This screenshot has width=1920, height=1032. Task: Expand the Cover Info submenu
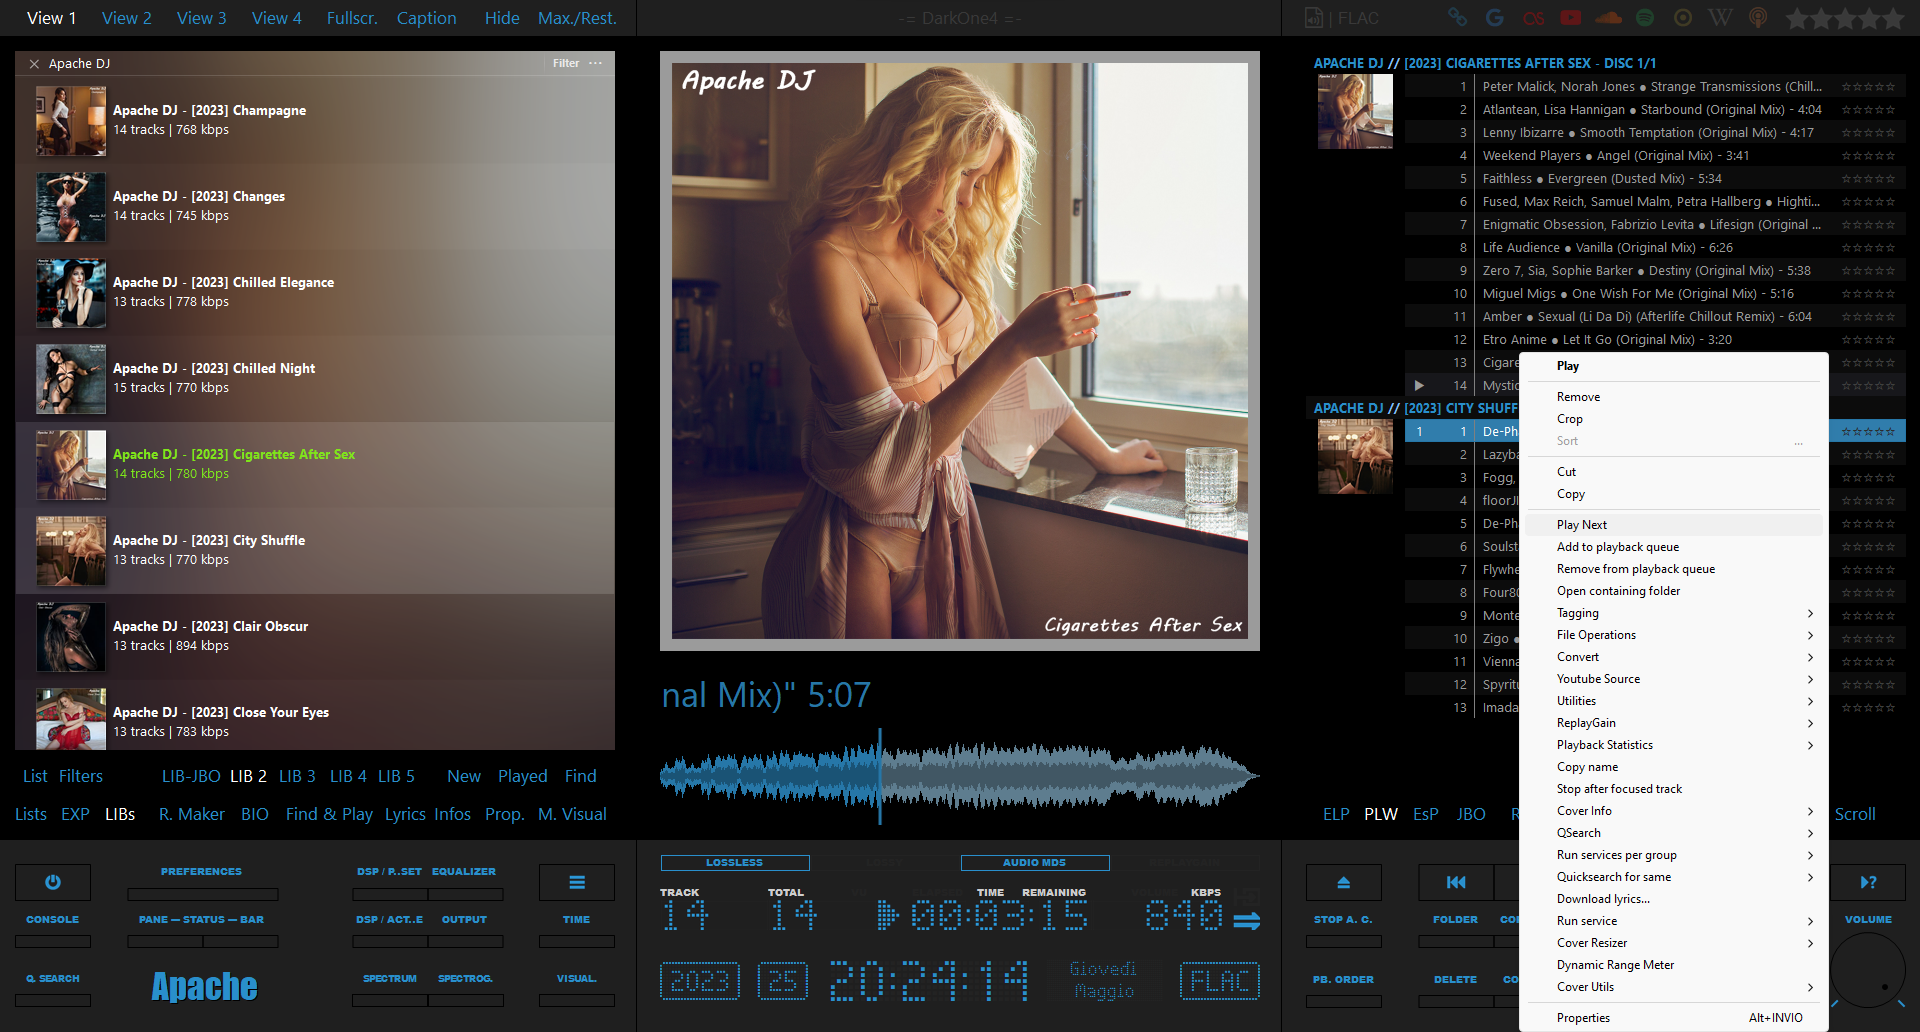tap(1673, 811)
